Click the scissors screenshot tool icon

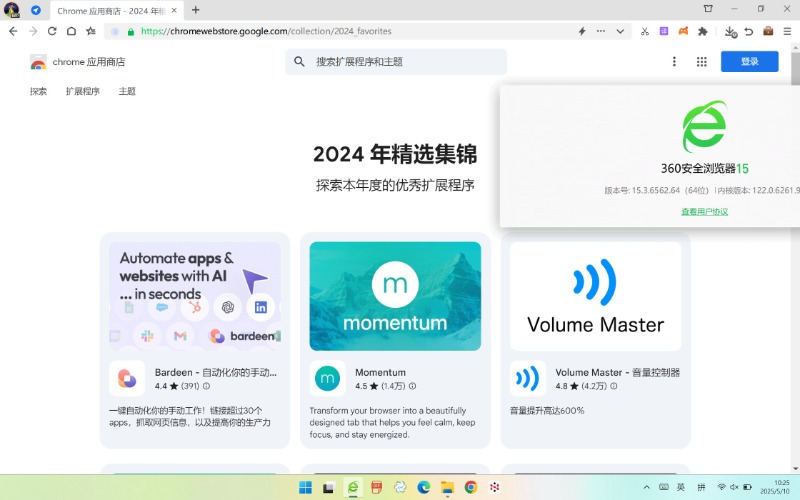click(645, 31)
